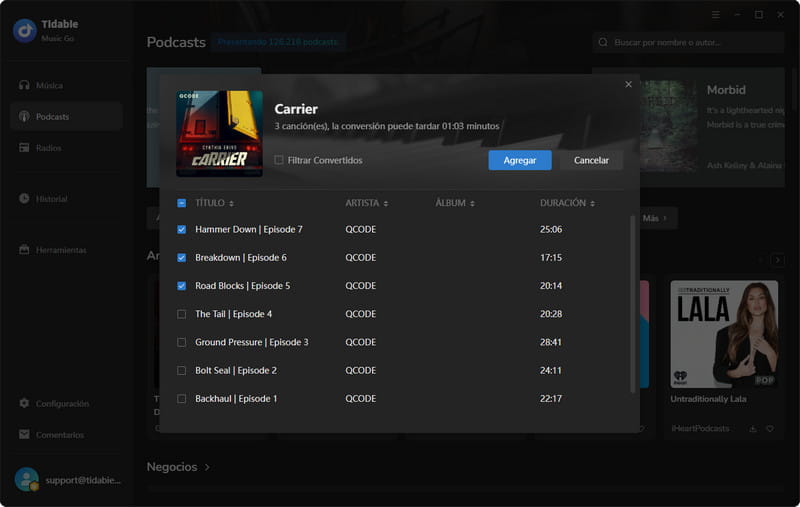Open Historial in the sidebar
Screen dimensions: 800x507
tap(66, 199)
